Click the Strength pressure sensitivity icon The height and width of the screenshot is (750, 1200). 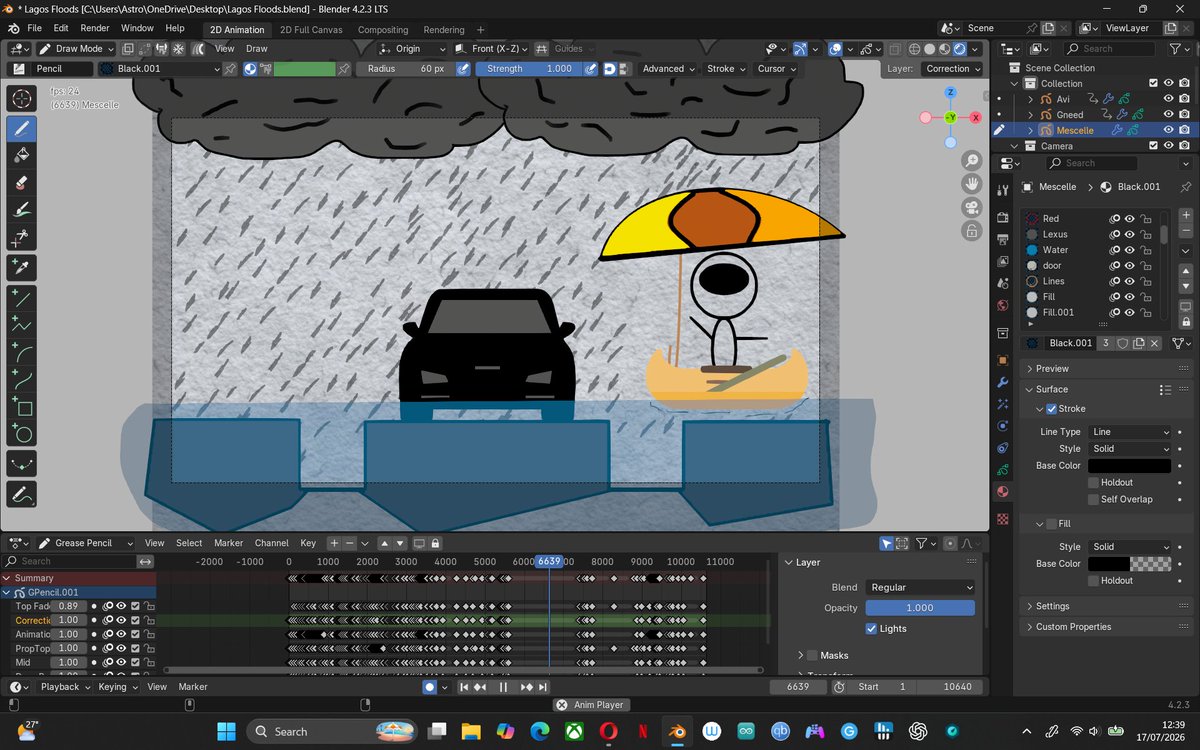tap(591, 68)
